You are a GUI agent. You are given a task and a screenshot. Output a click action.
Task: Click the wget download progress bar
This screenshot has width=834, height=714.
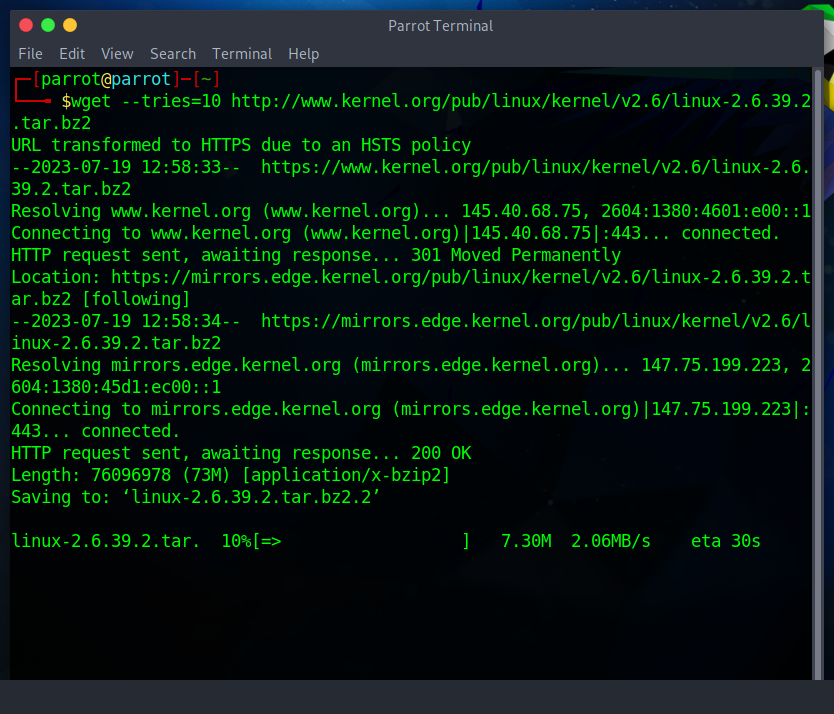click(x=360, y=541)
